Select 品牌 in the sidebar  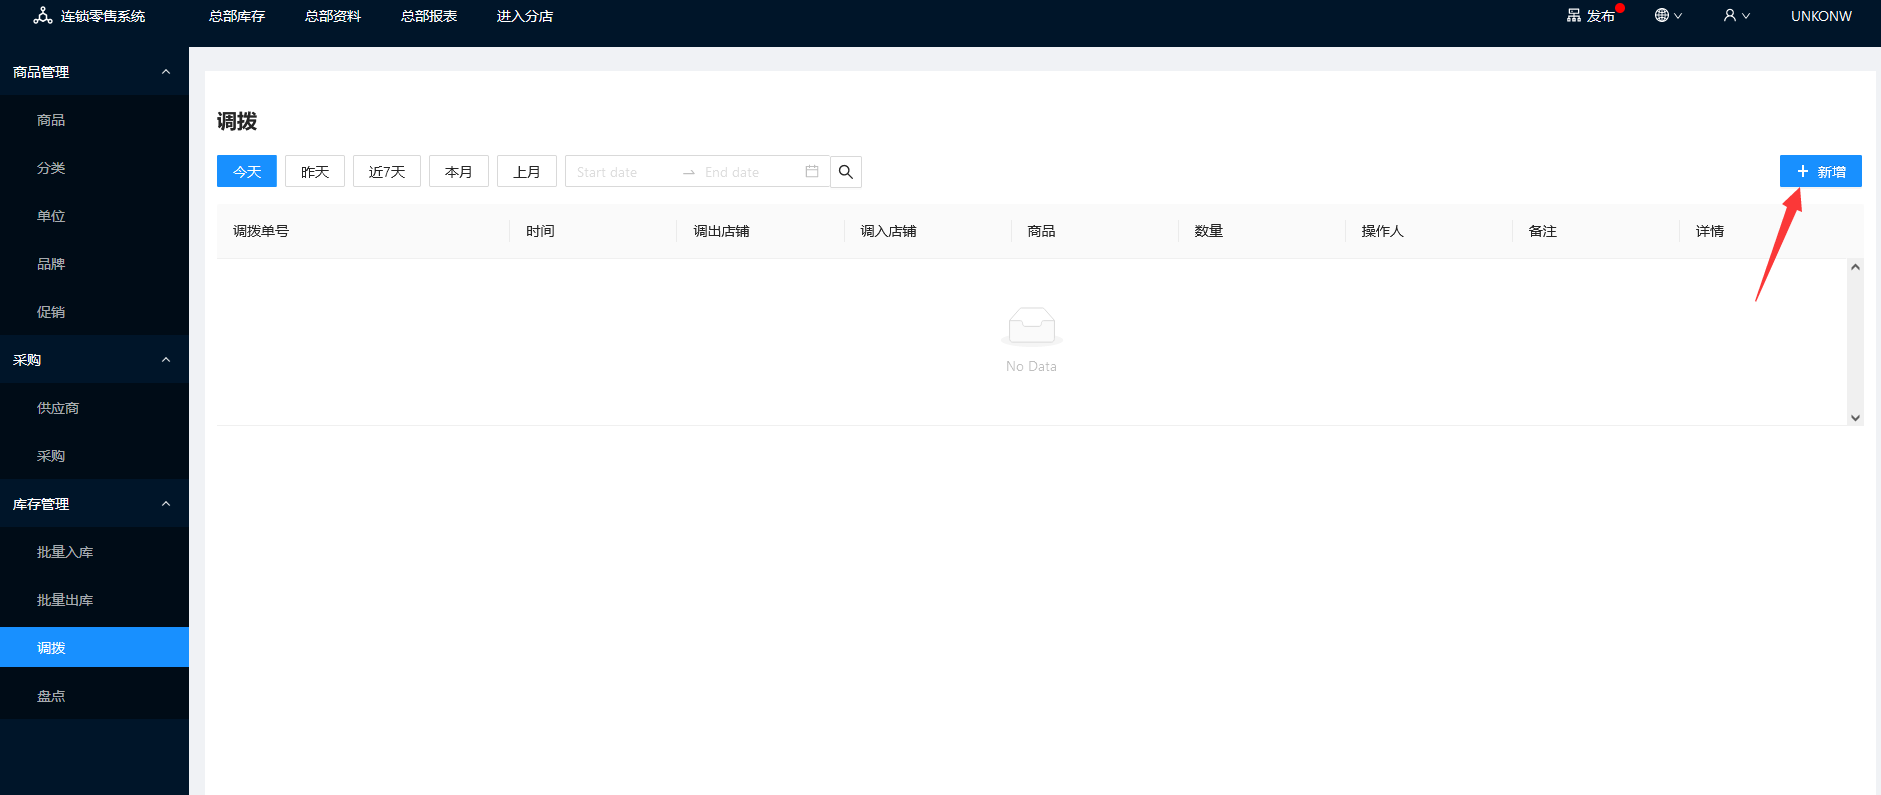point(94,264)
